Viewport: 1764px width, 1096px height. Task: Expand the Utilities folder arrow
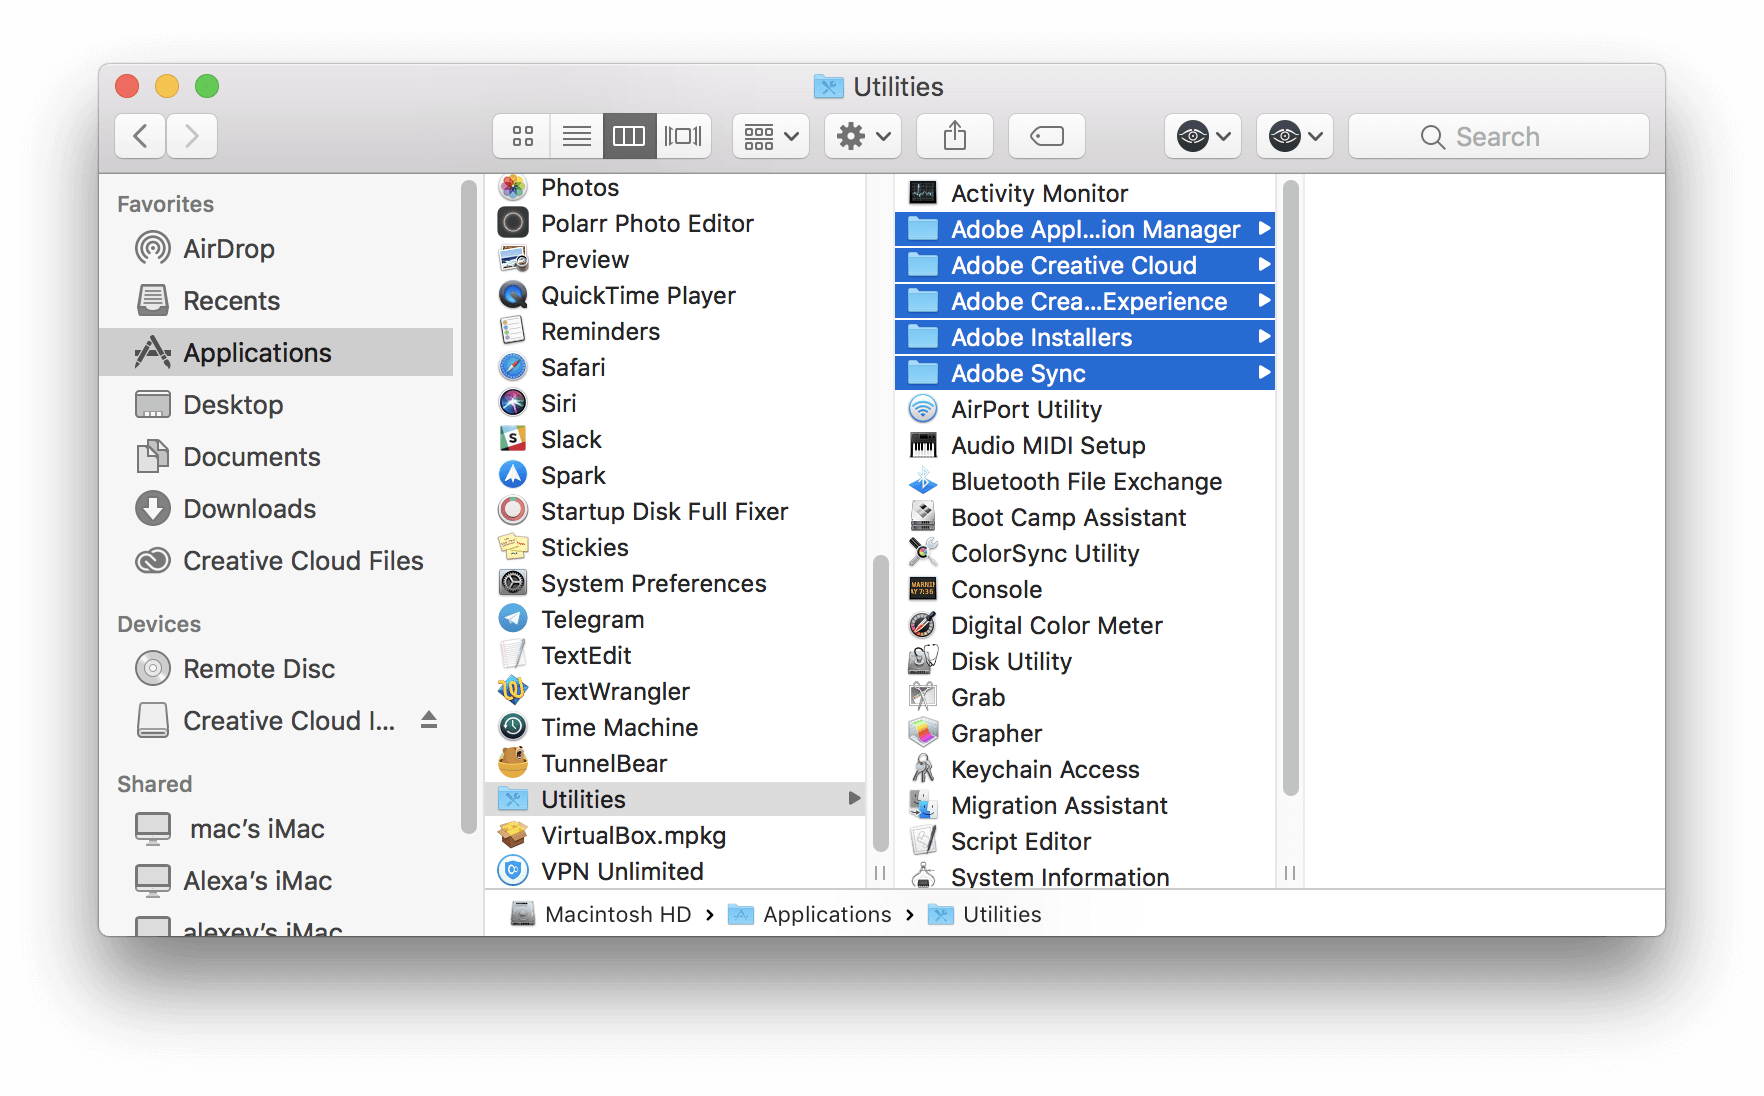point(854,798)
